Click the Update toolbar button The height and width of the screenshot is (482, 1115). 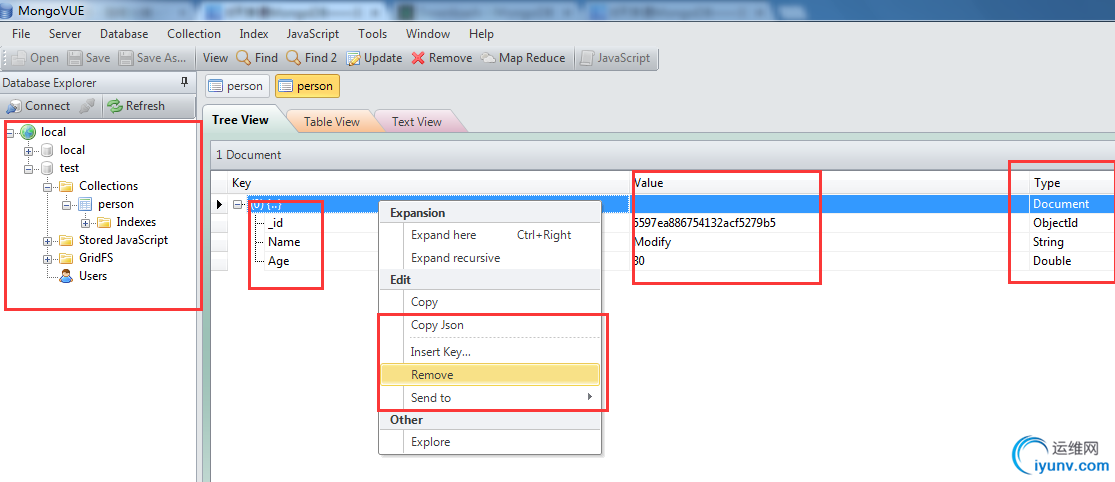click(x=375, y=58)
